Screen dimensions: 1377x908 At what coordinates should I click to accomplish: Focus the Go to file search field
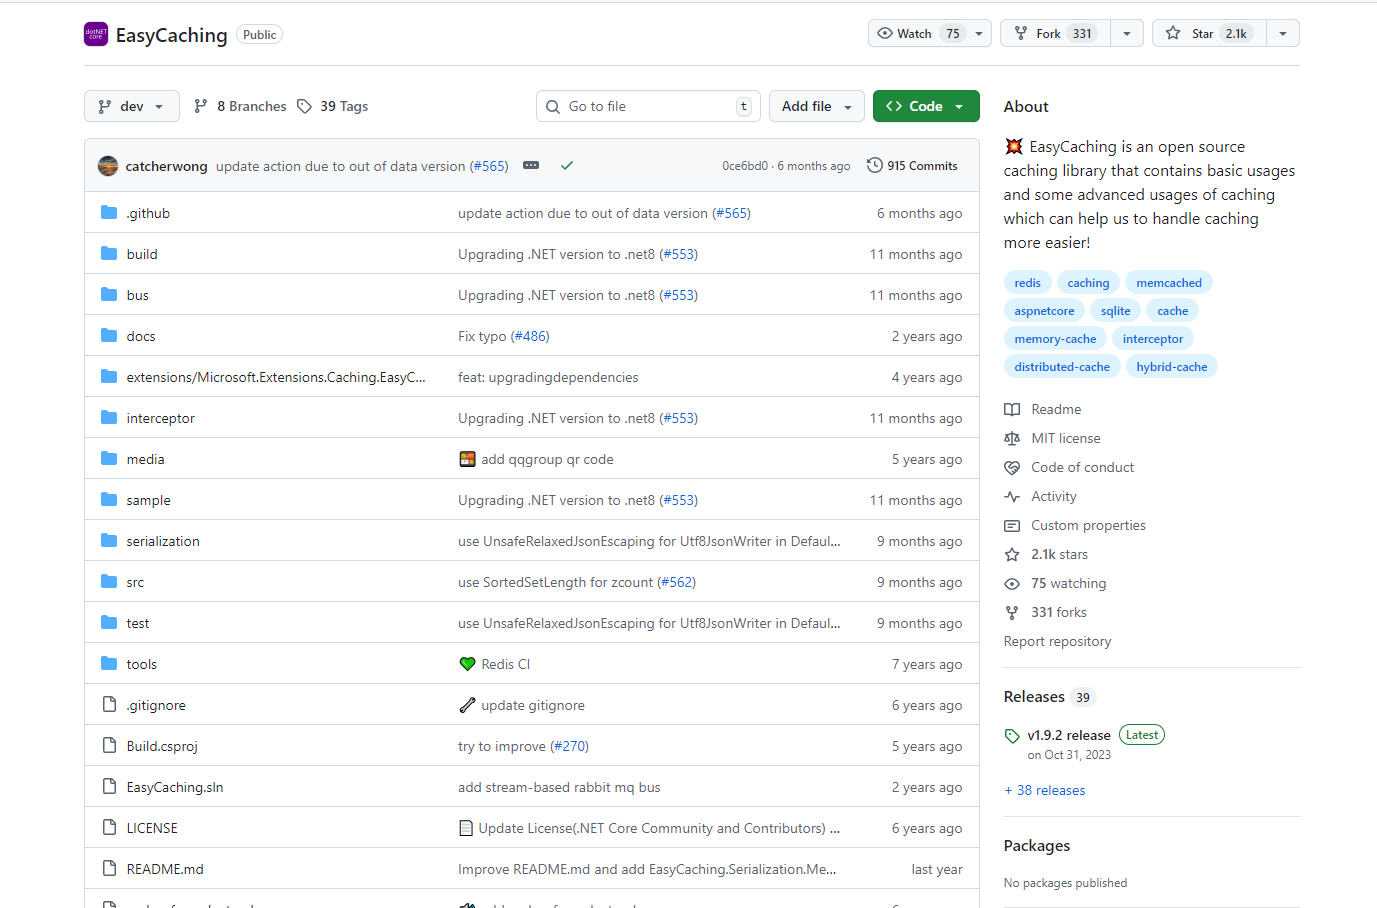[648, 106]
